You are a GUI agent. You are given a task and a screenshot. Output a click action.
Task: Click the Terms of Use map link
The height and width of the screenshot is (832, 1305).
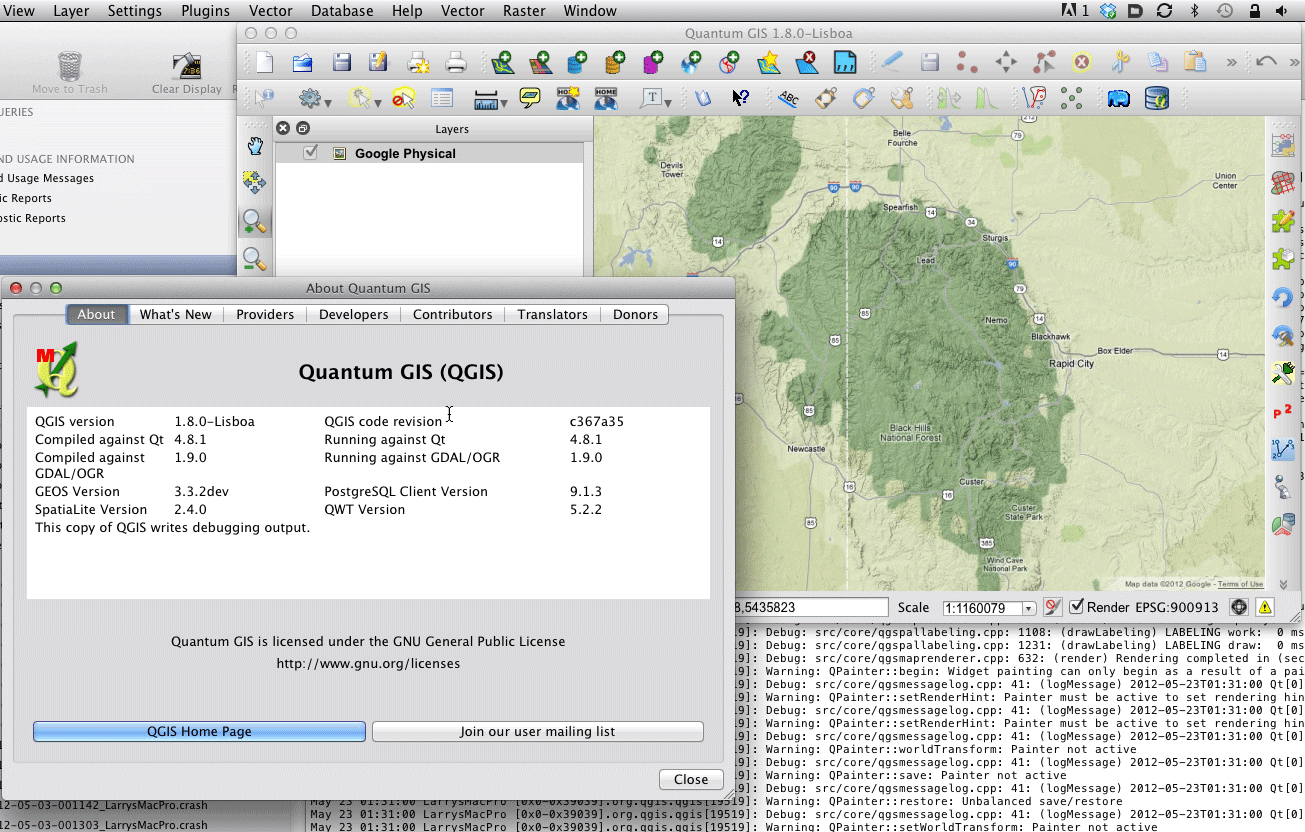[1240, 584]
